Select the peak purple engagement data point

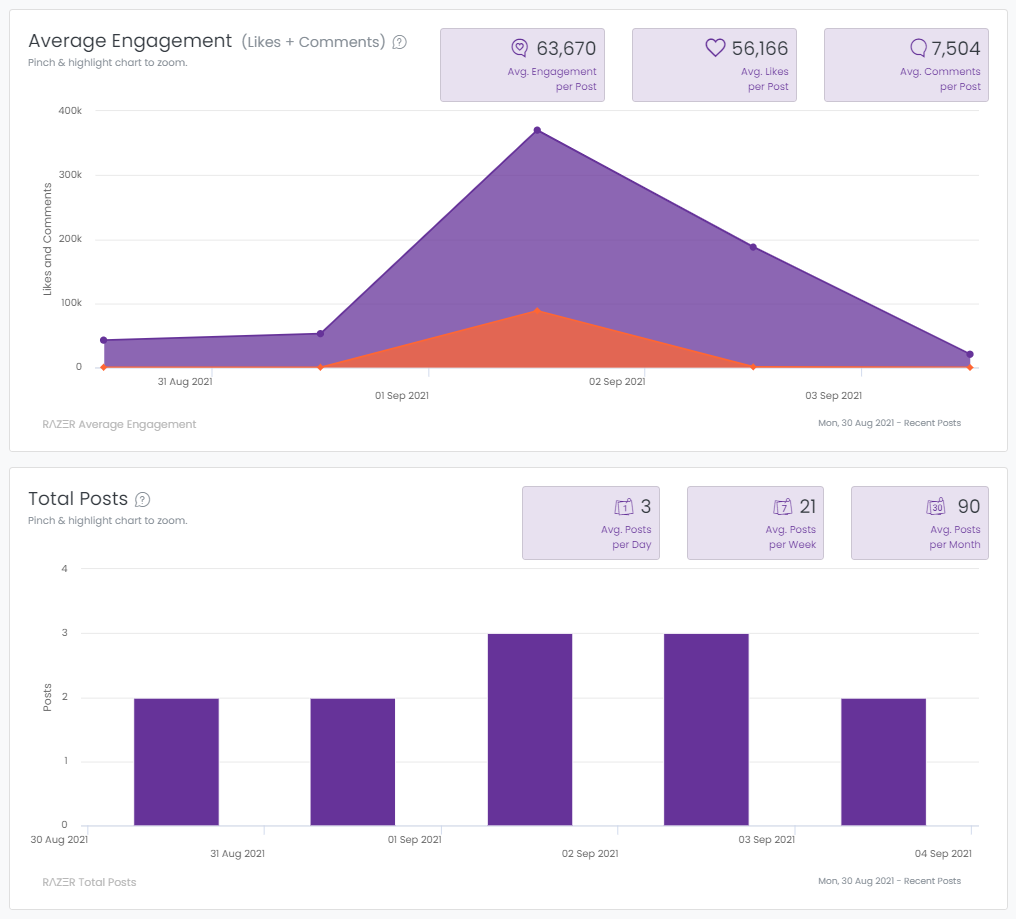tap(537, 131)
